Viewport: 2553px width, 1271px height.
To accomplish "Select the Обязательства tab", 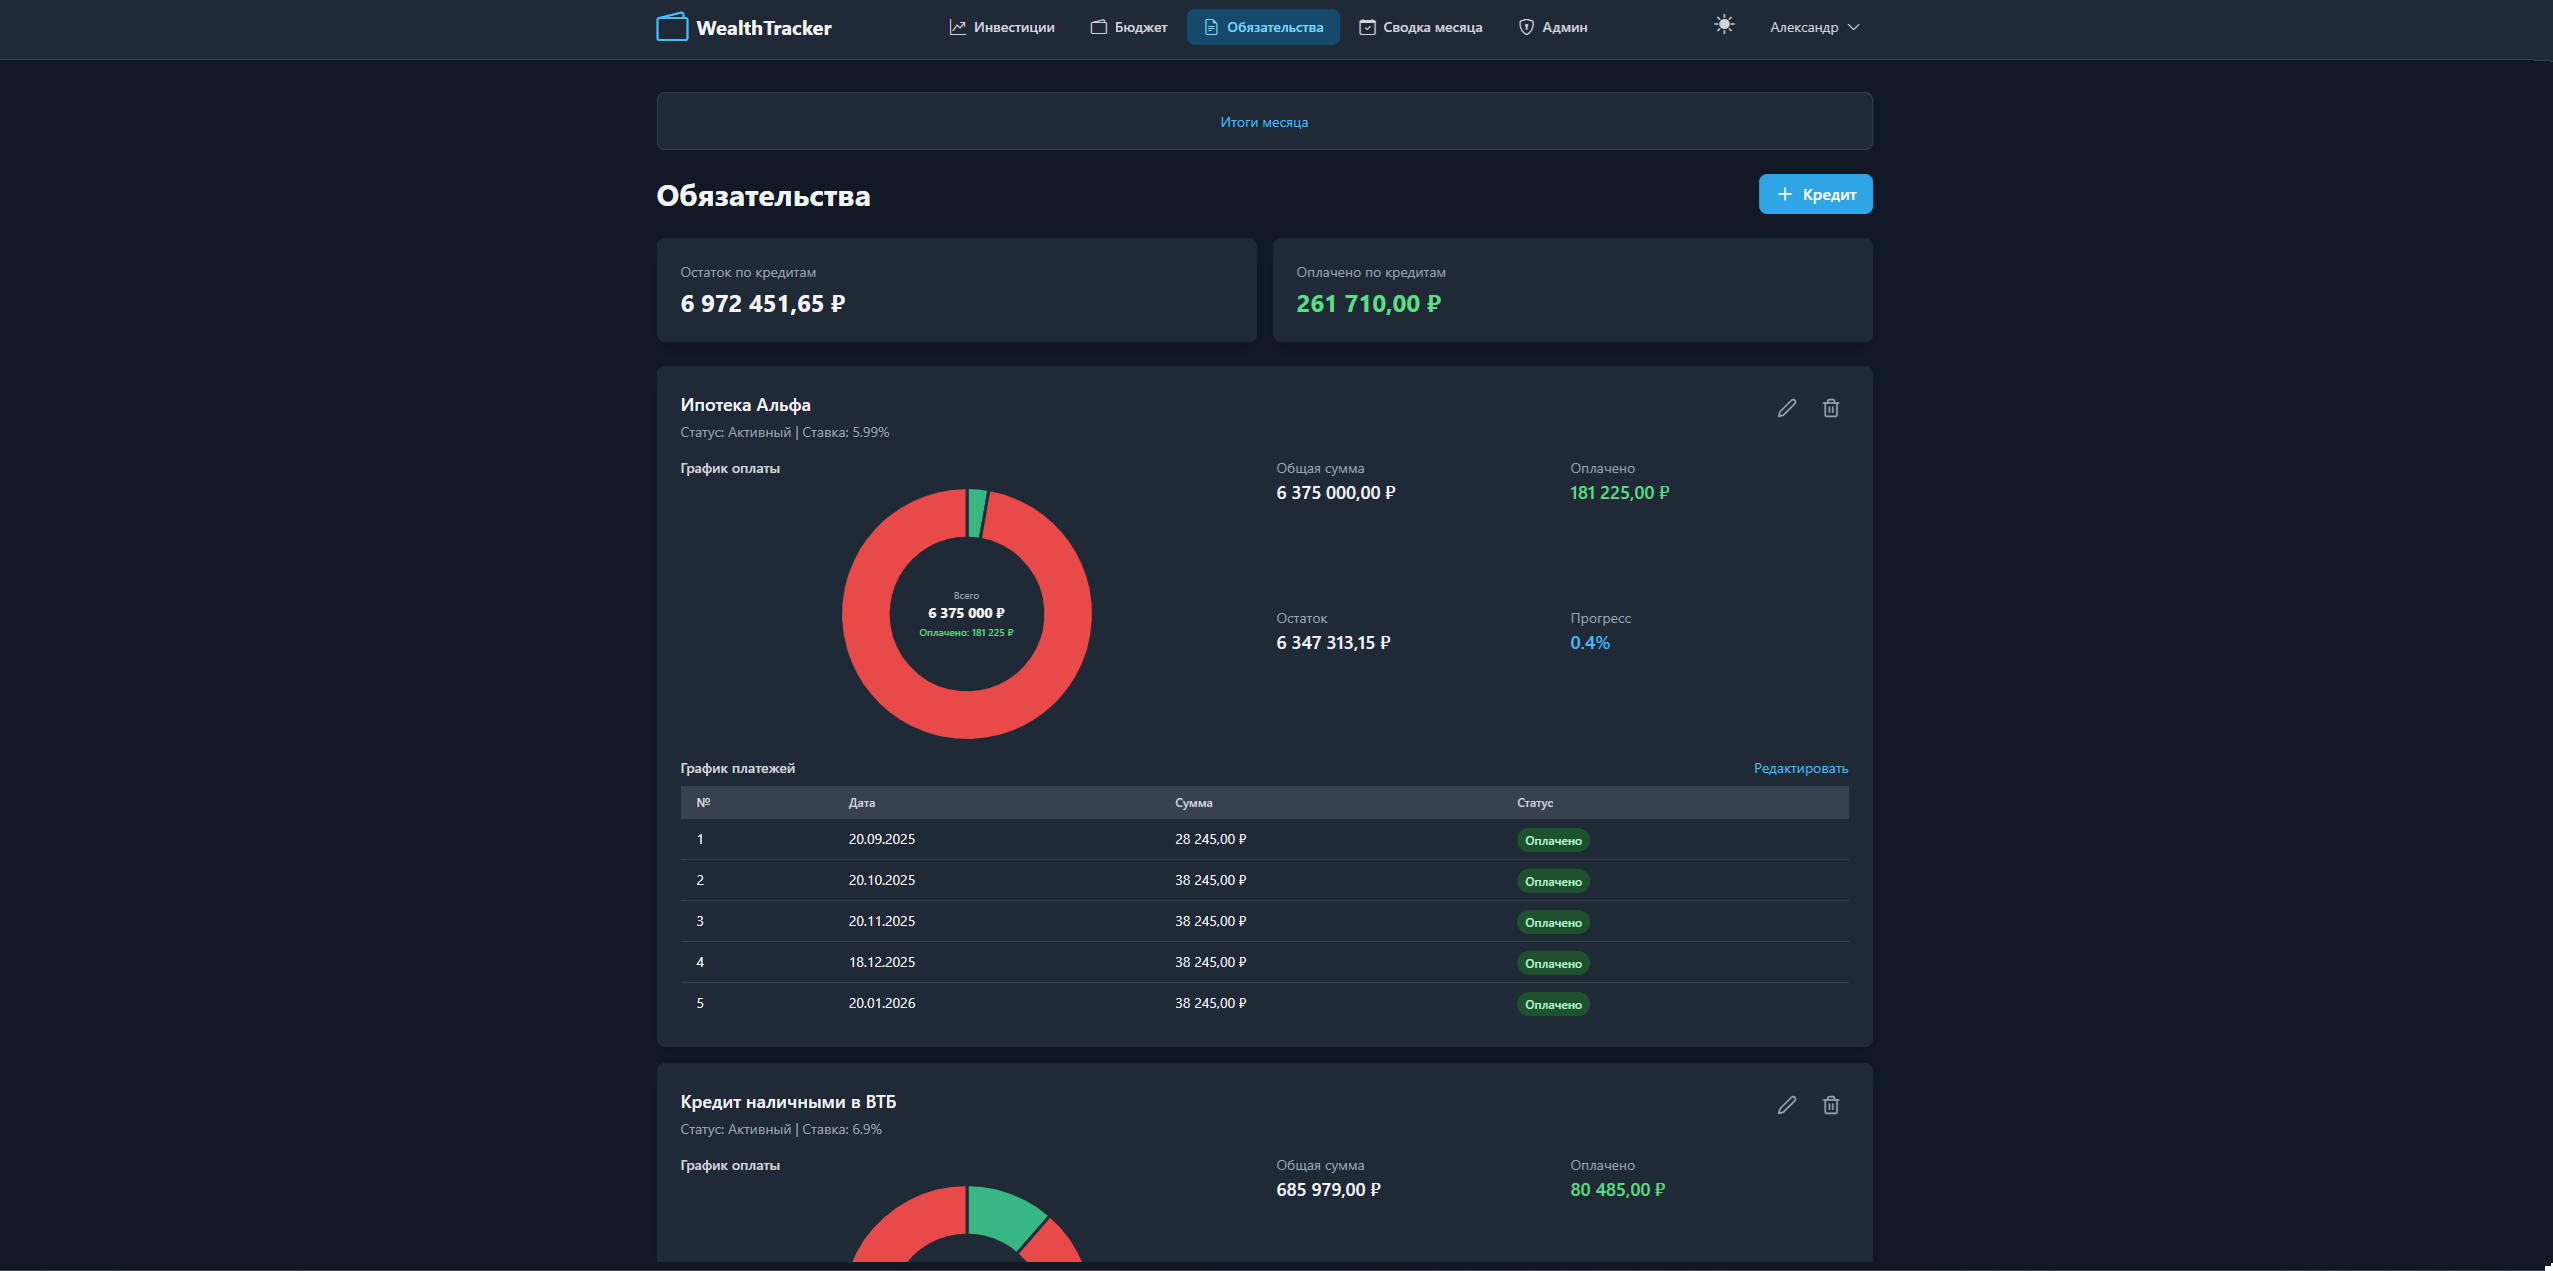I will 1263,27.
